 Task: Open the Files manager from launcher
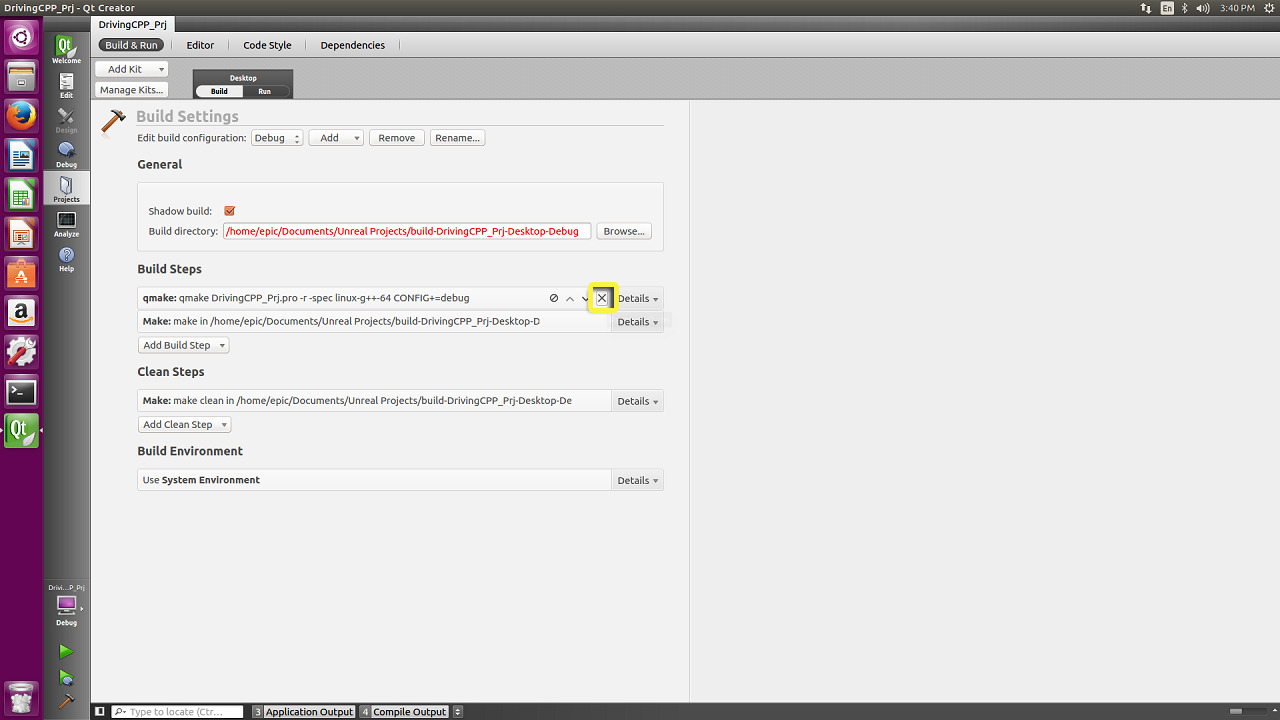(21, 76)
